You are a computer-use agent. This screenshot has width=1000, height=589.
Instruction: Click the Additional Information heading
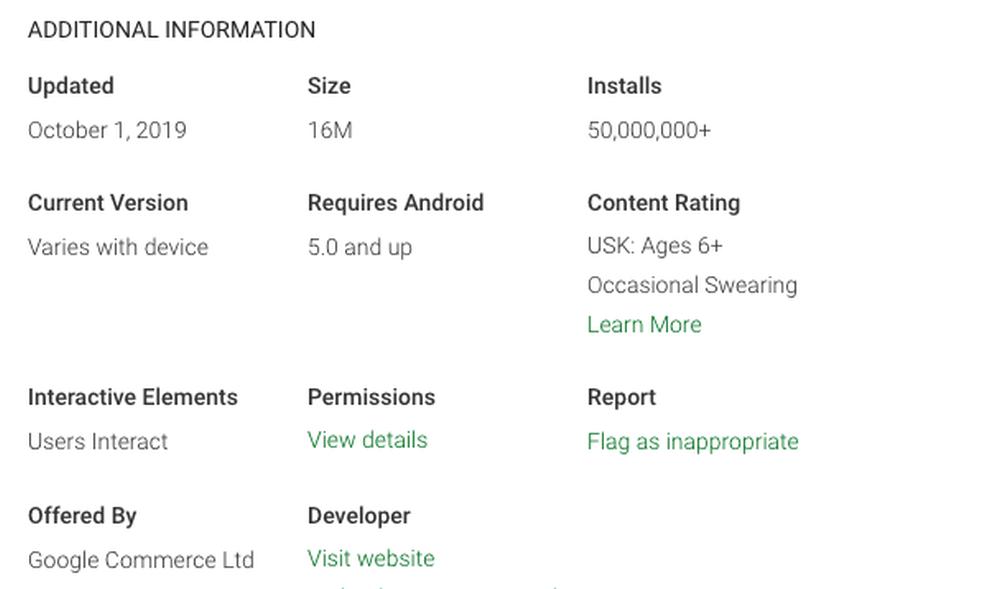(171, 30)
